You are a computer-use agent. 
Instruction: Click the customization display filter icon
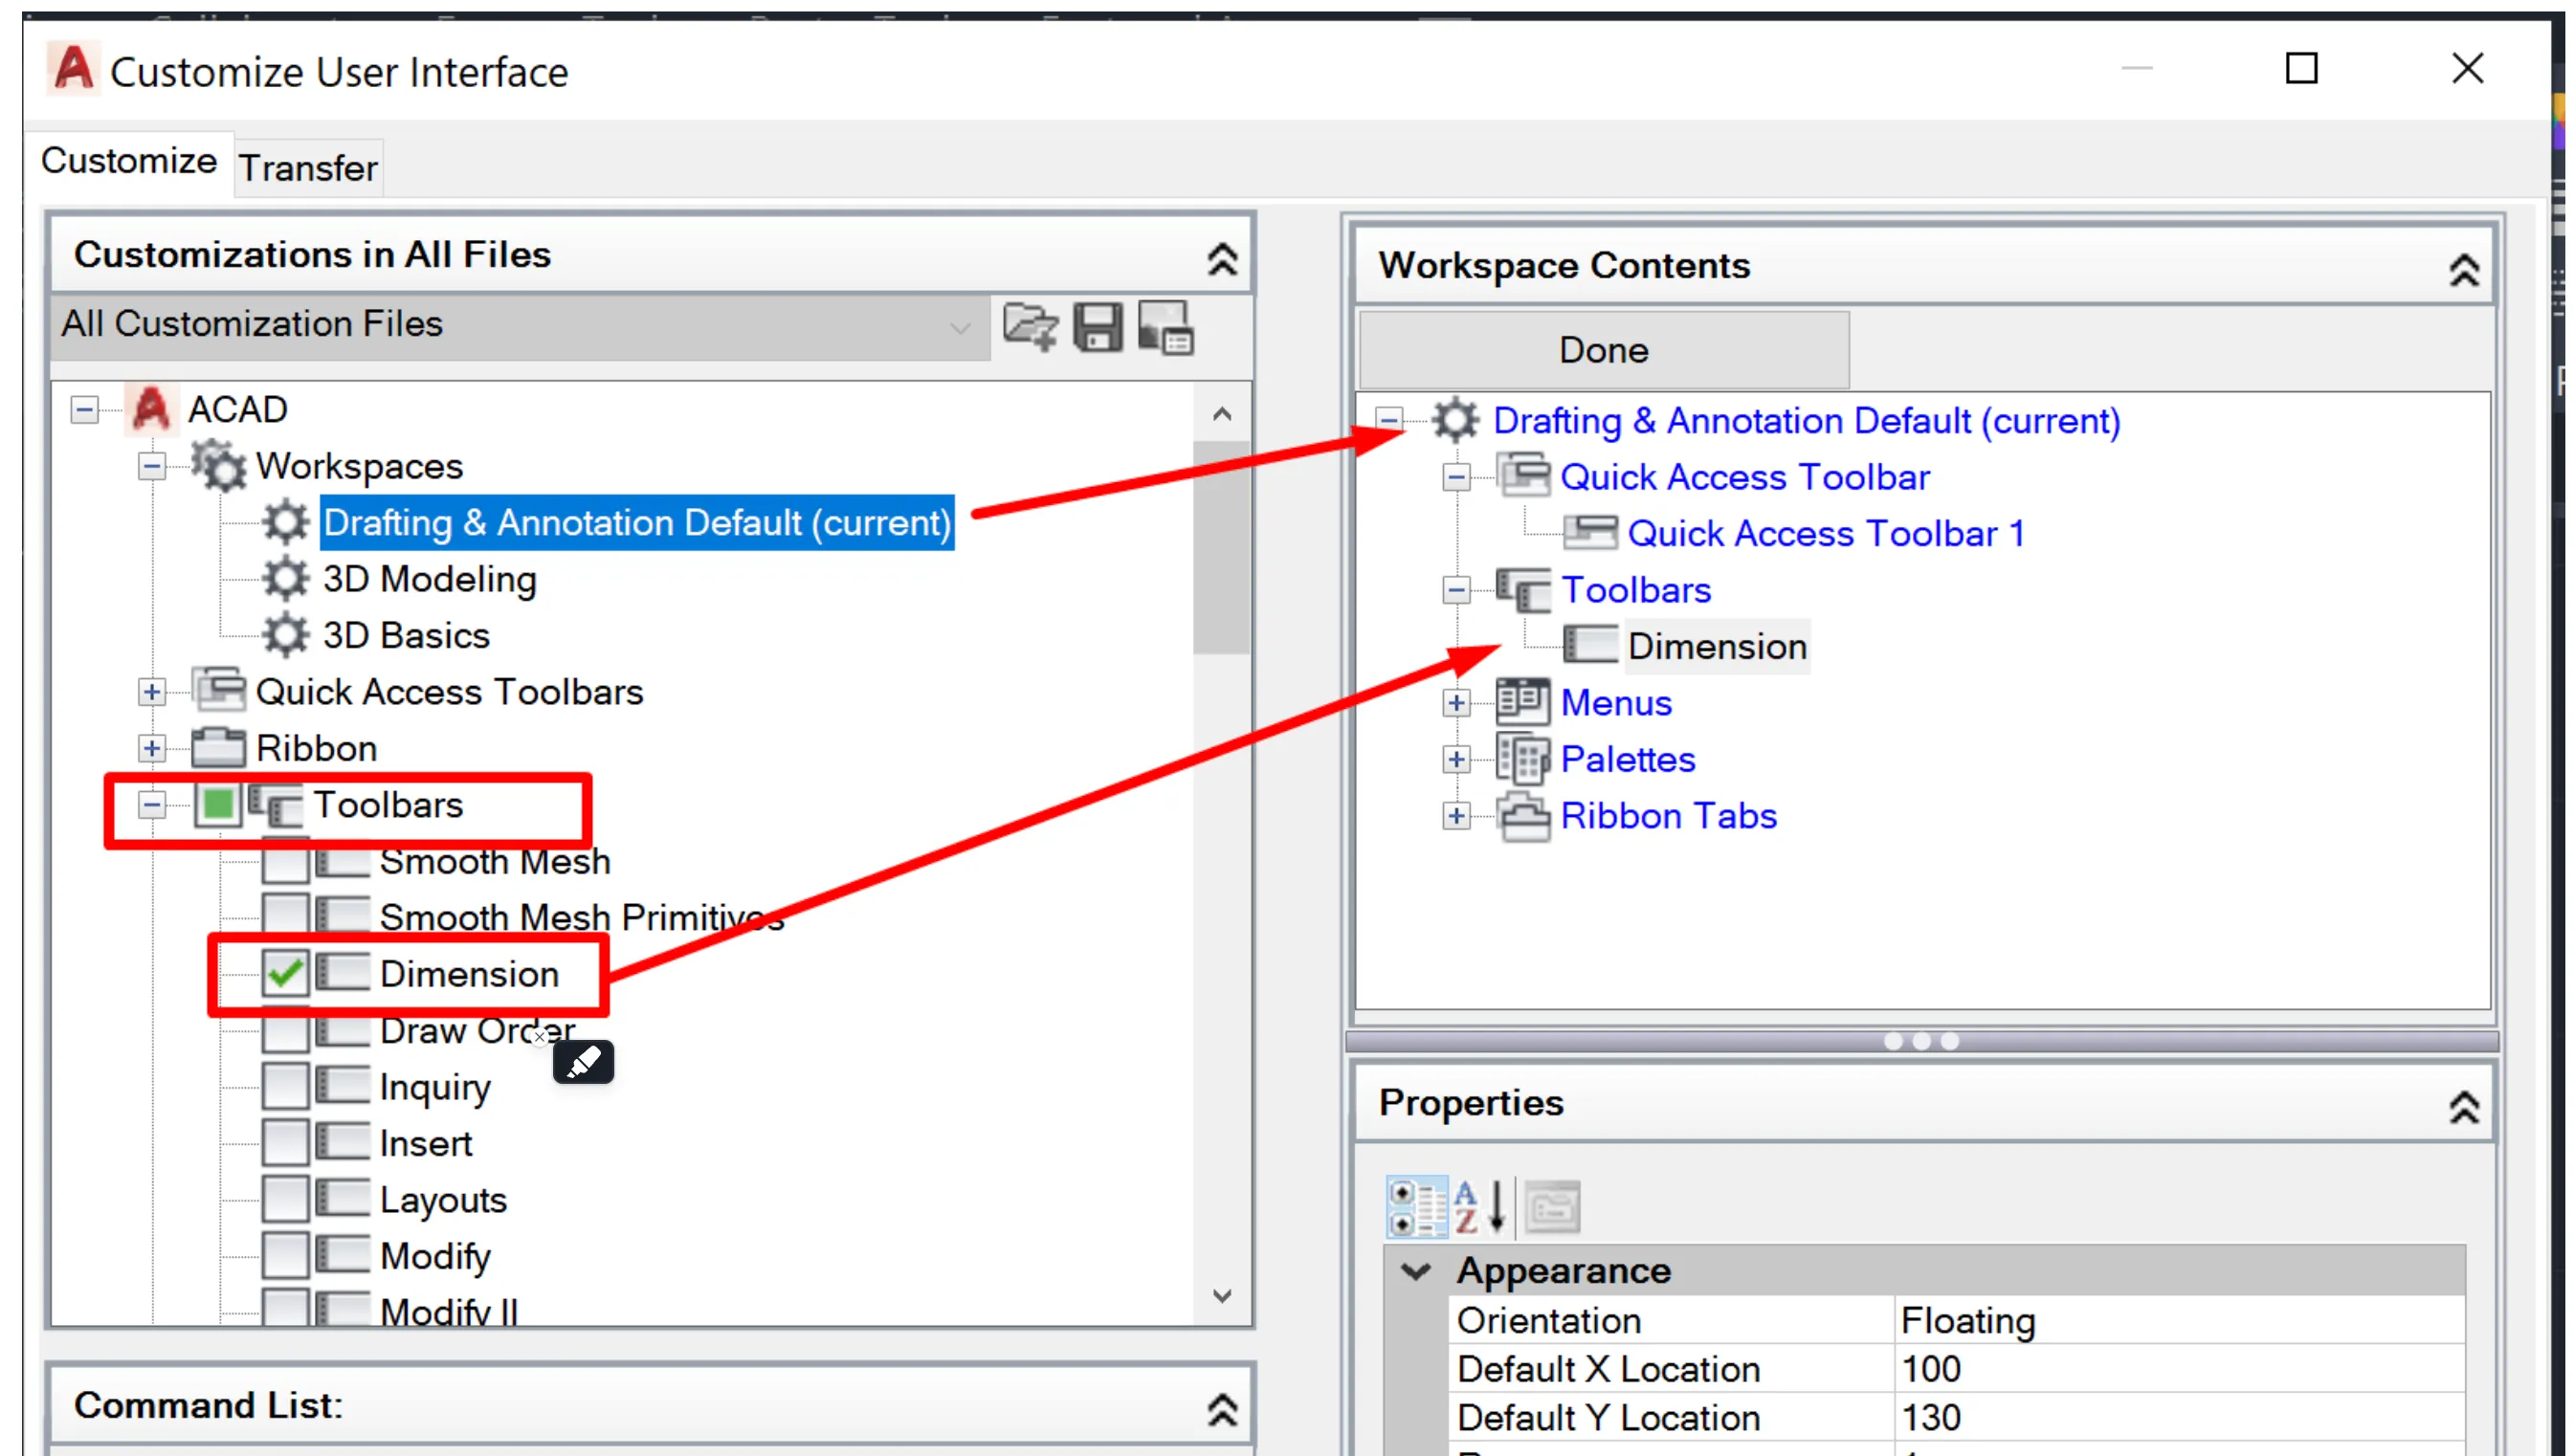click(x=1166, y=328)
